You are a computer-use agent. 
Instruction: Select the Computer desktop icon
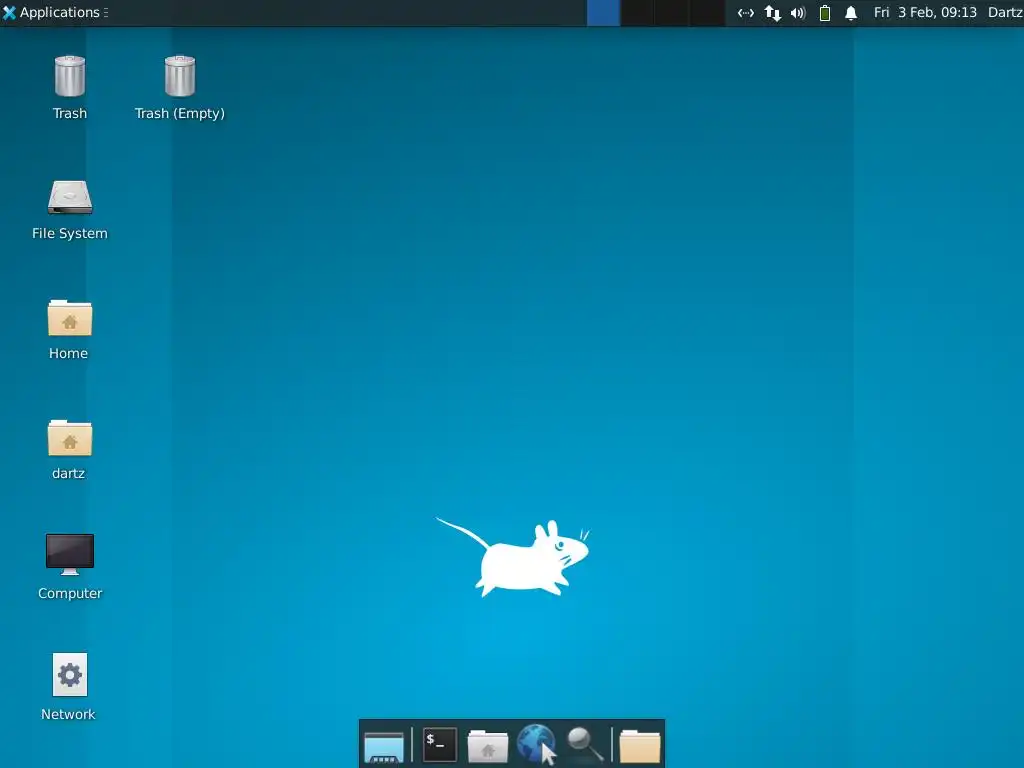(70, 567)
